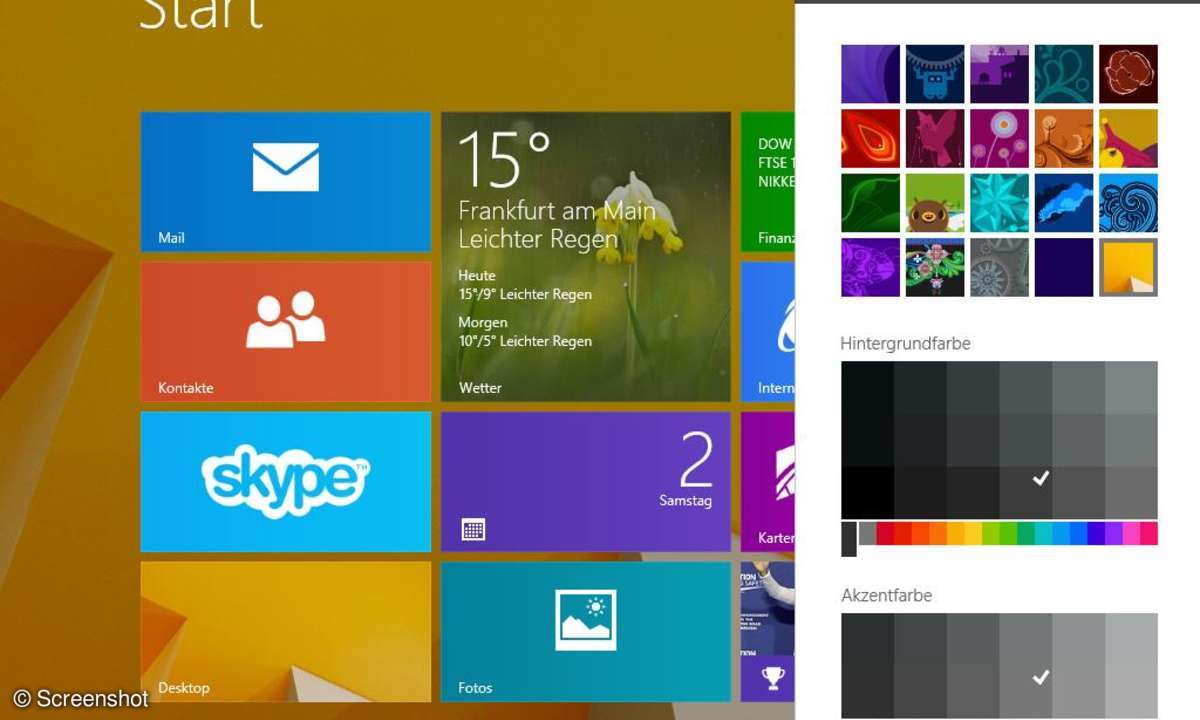The width and height of the screenshot is (1200, 720).
Task: Select the pink hue ending the color strip
Action: tap(1148, 533)
